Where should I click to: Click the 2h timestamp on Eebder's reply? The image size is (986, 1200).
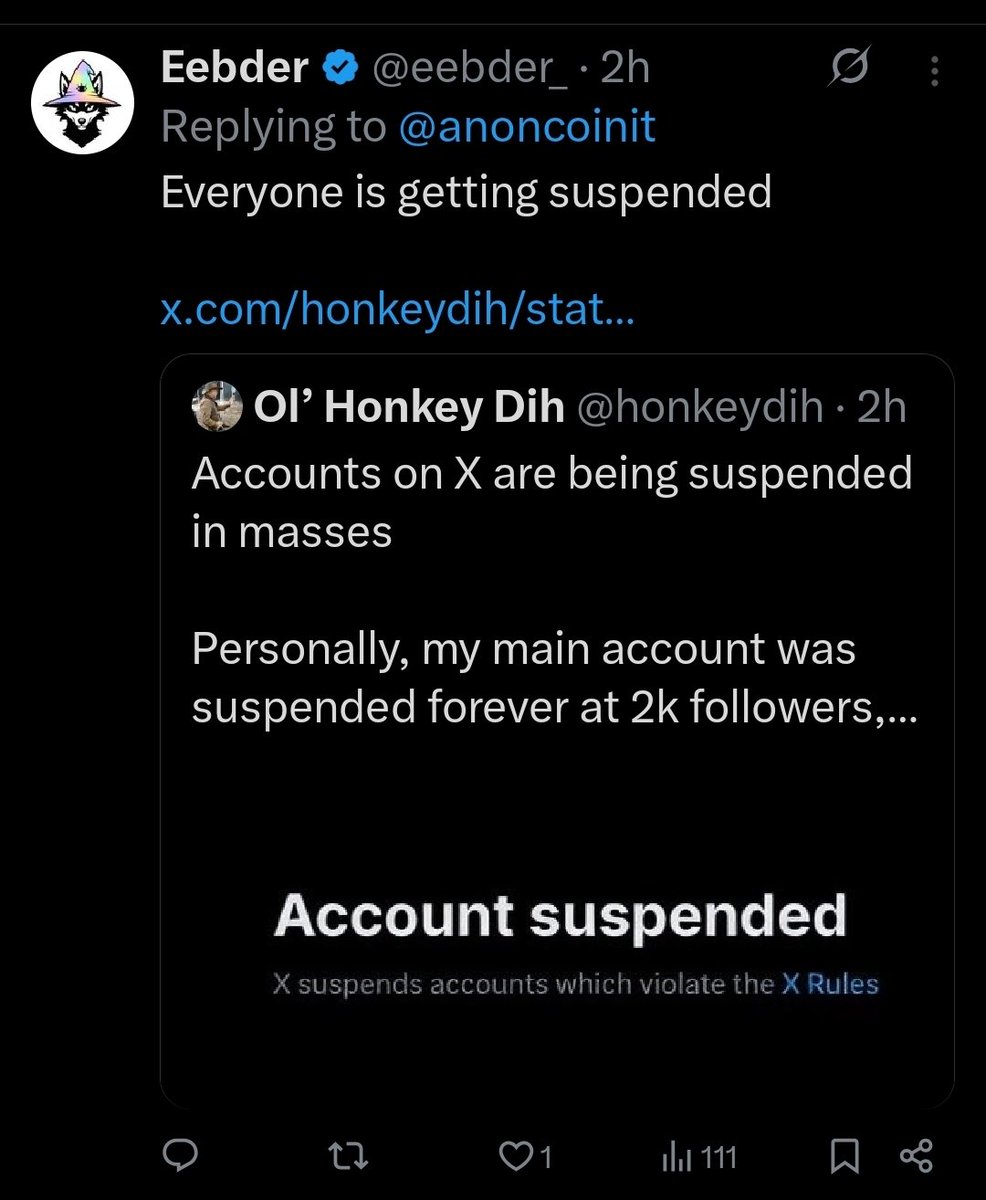coord(625,69)
